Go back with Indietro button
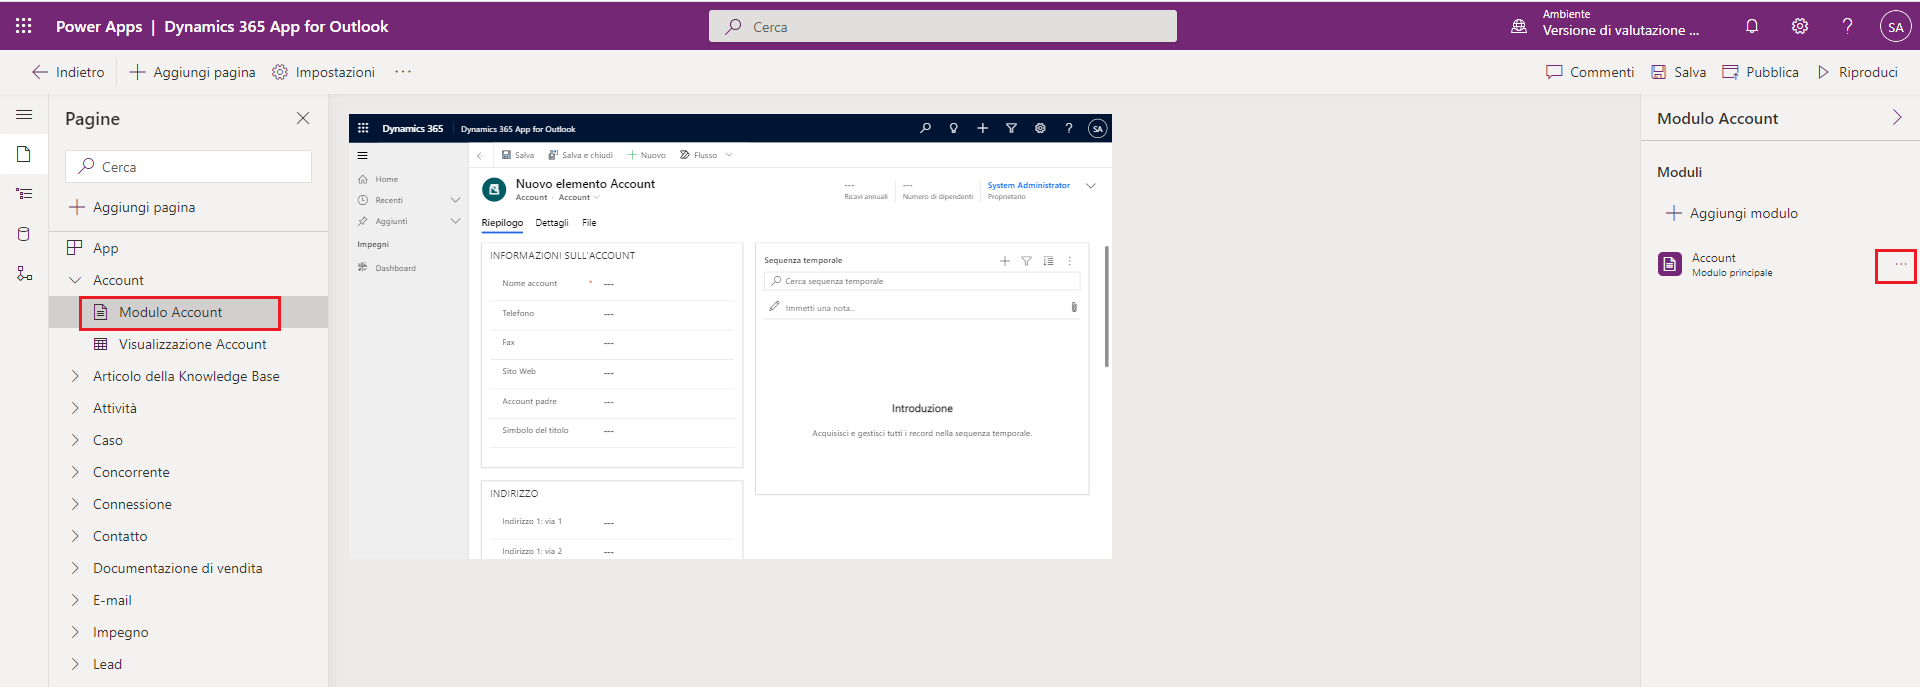This screenshot has height=687, width=1920. (68, 72)
